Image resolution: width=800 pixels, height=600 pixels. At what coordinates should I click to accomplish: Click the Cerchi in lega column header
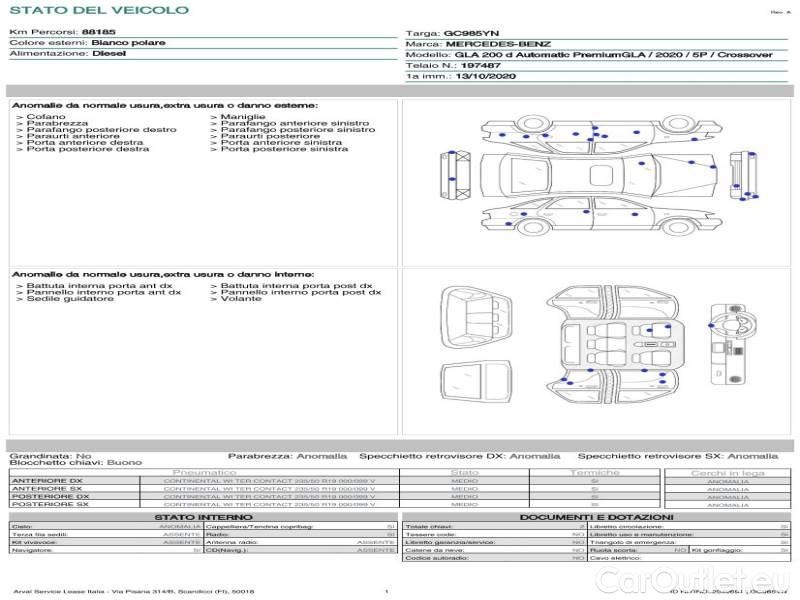click(x=727, y=472)
